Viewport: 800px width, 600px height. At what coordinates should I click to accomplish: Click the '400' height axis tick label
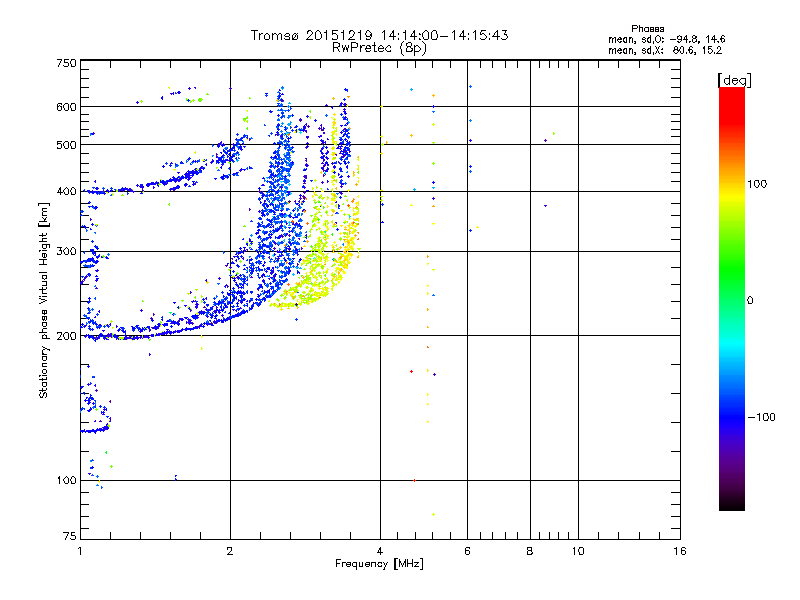pos(66,192)
